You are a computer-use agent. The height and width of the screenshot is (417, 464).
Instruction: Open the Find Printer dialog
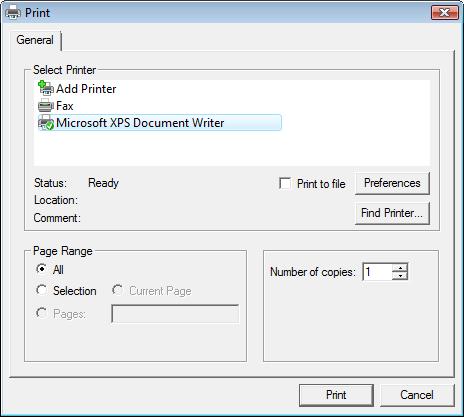(x=392, y=213)
